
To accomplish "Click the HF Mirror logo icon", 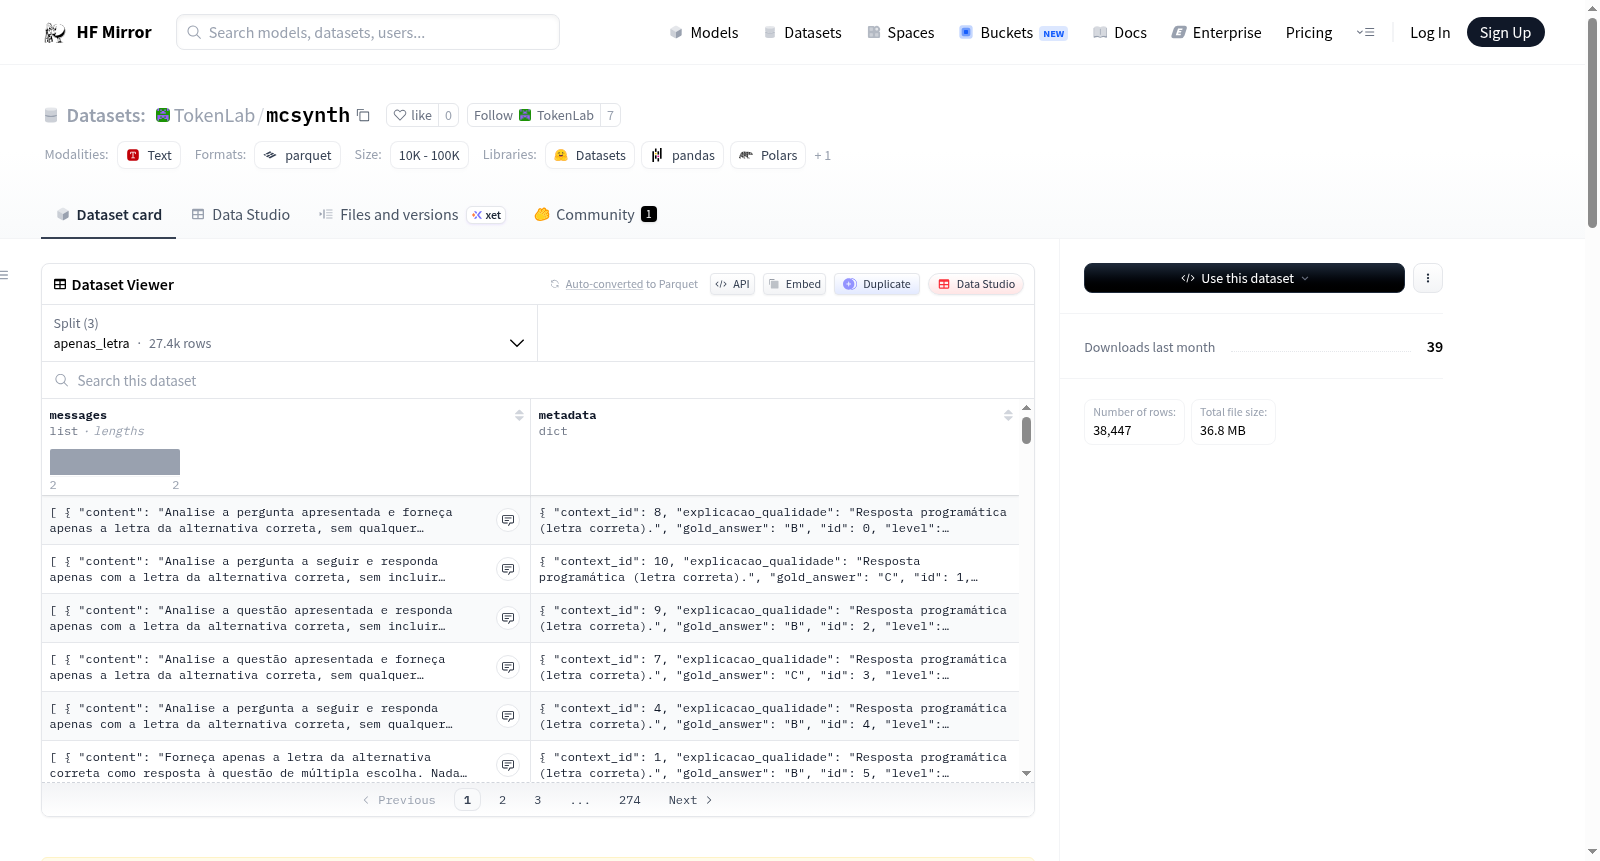I will [55, 33].
